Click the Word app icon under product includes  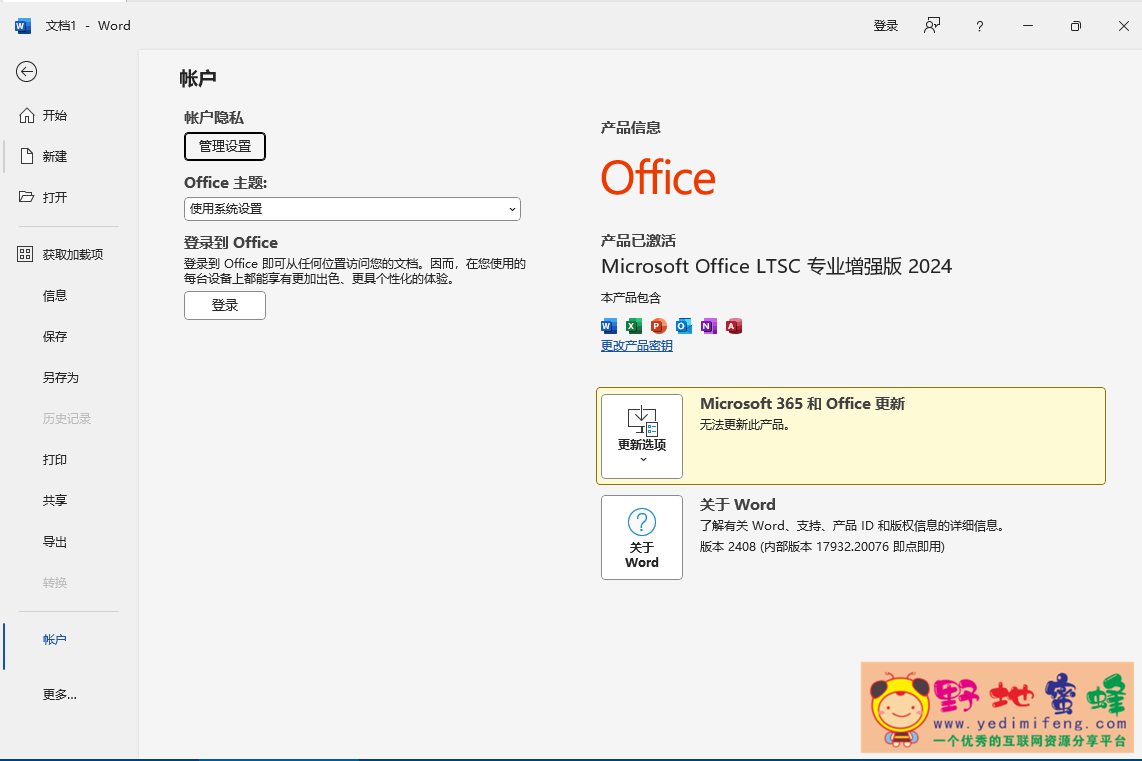coord(609,326)
